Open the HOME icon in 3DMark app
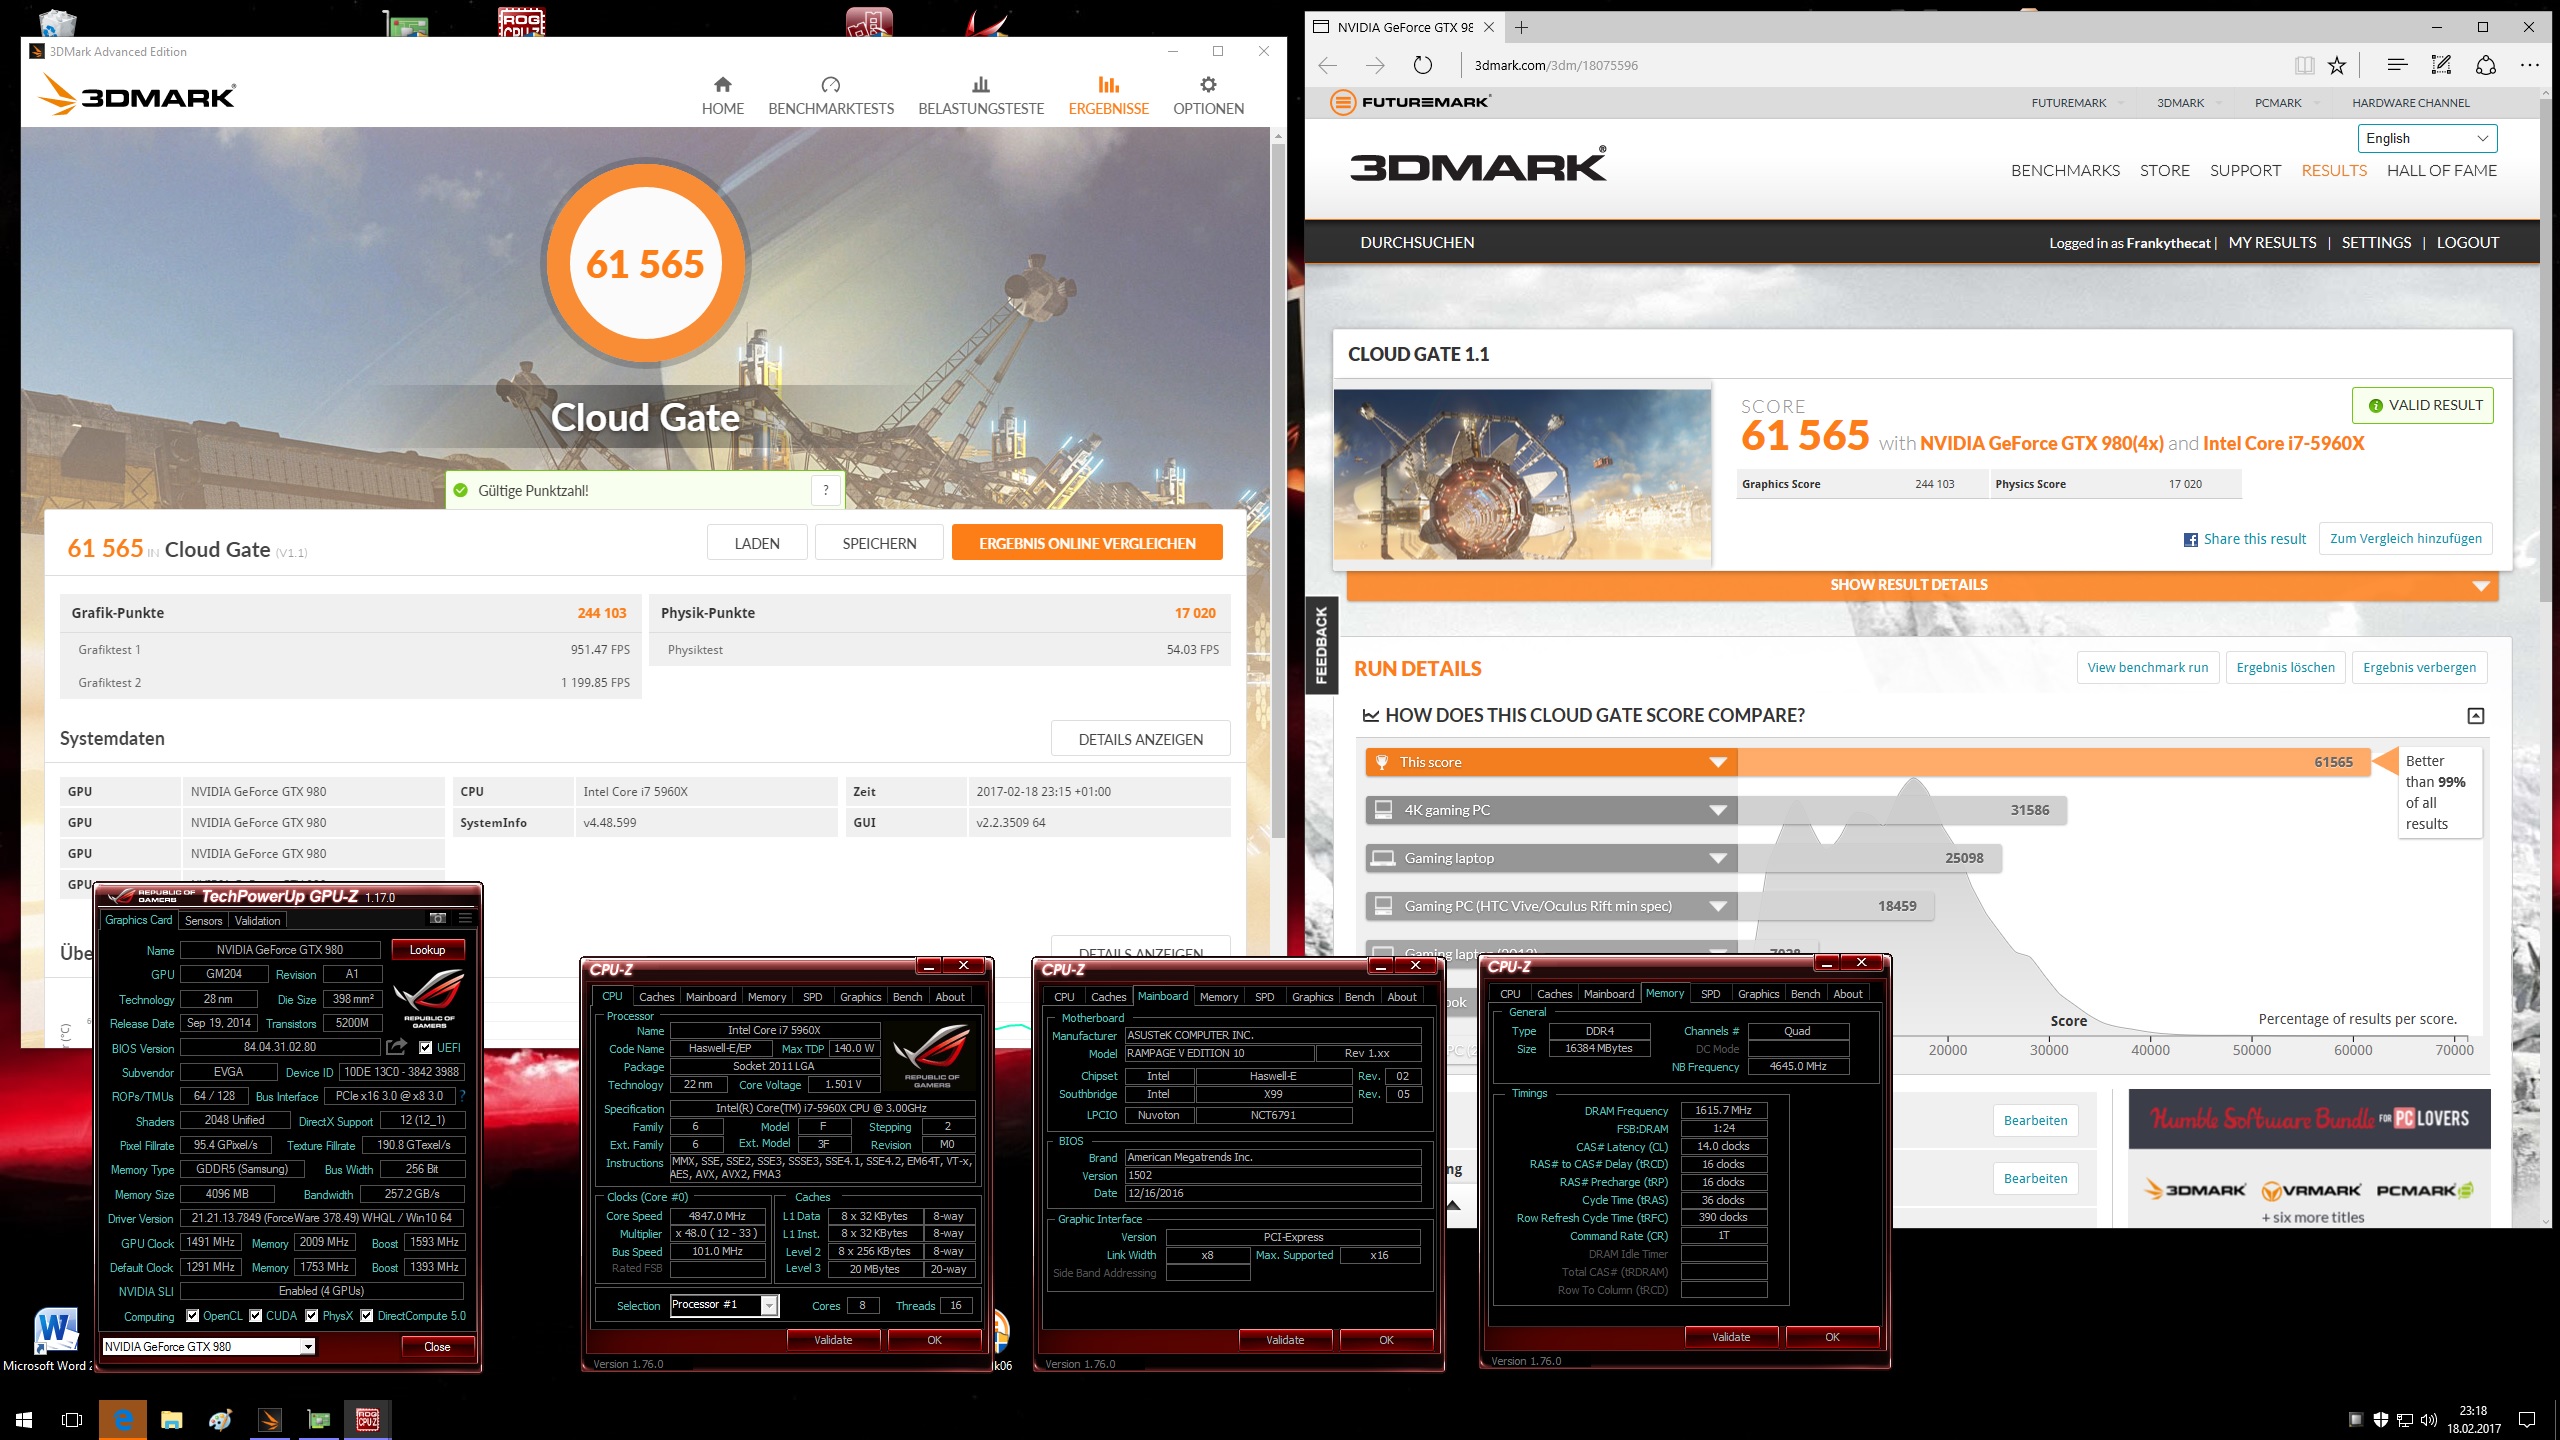Viewport: 2560px width, 1440px height. (x=722, y=85)
